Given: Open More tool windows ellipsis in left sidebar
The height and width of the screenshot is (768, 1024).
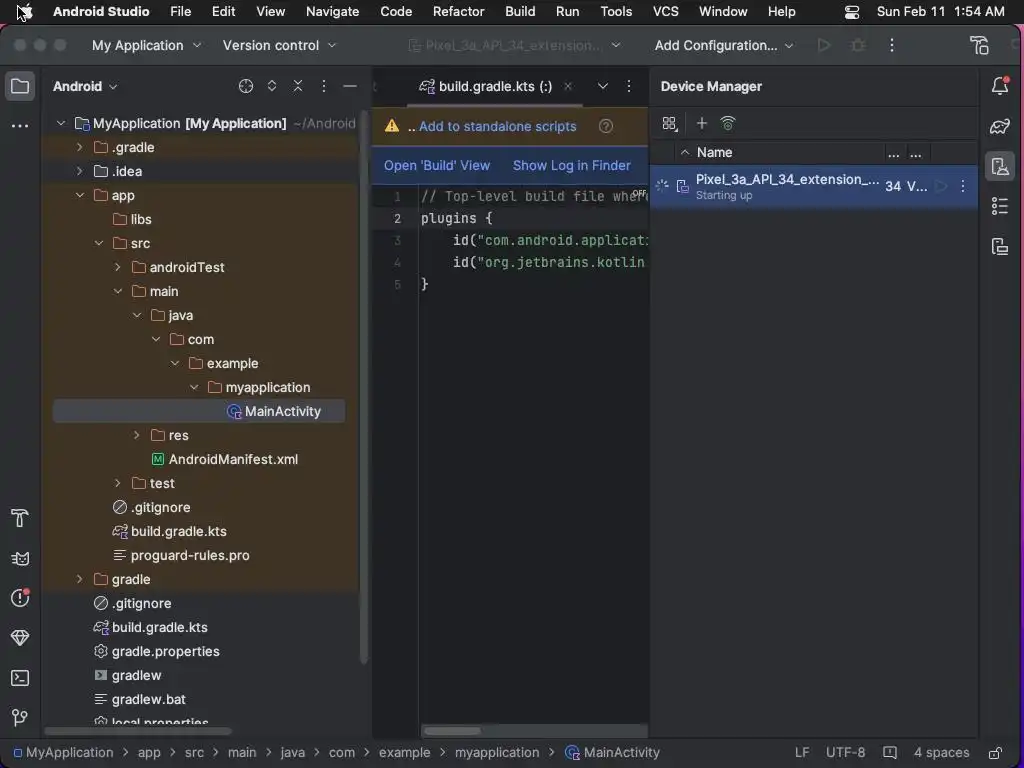Looking at the screenshot, I should point(20,125).
